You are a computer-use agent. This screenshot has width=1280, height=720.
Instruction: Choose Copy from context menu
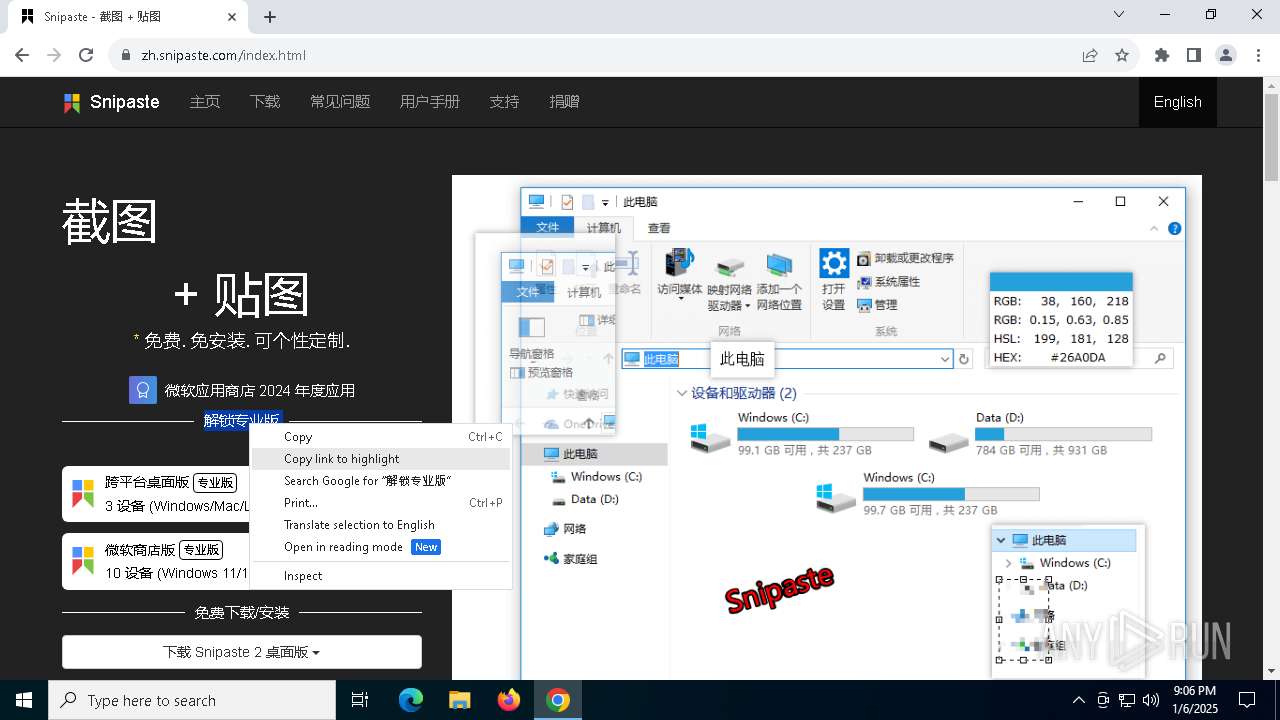tap(381, 436)
